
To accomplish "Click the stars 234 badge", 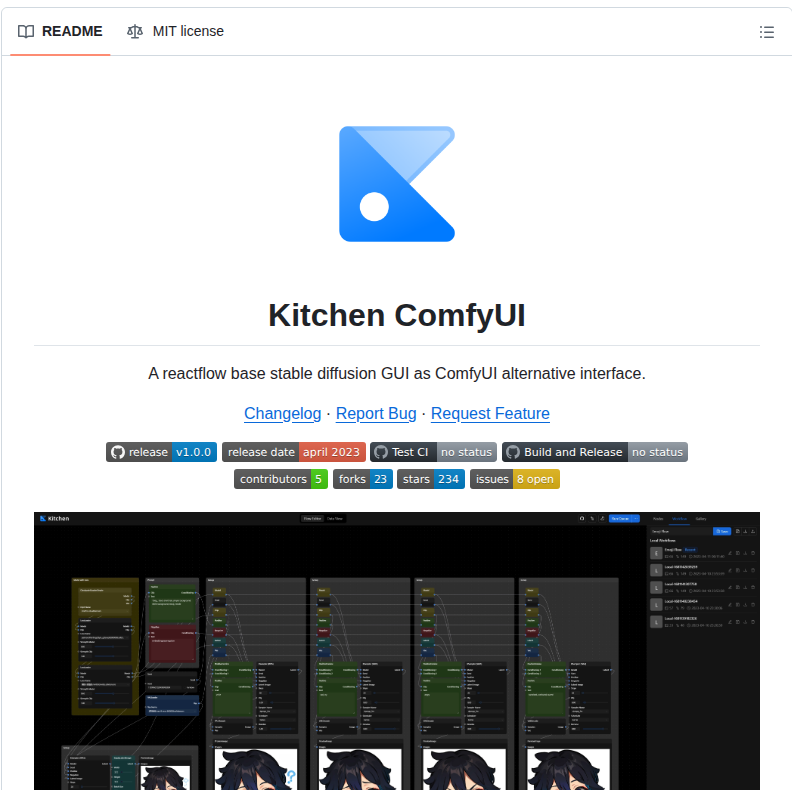I will click(430, 479).
